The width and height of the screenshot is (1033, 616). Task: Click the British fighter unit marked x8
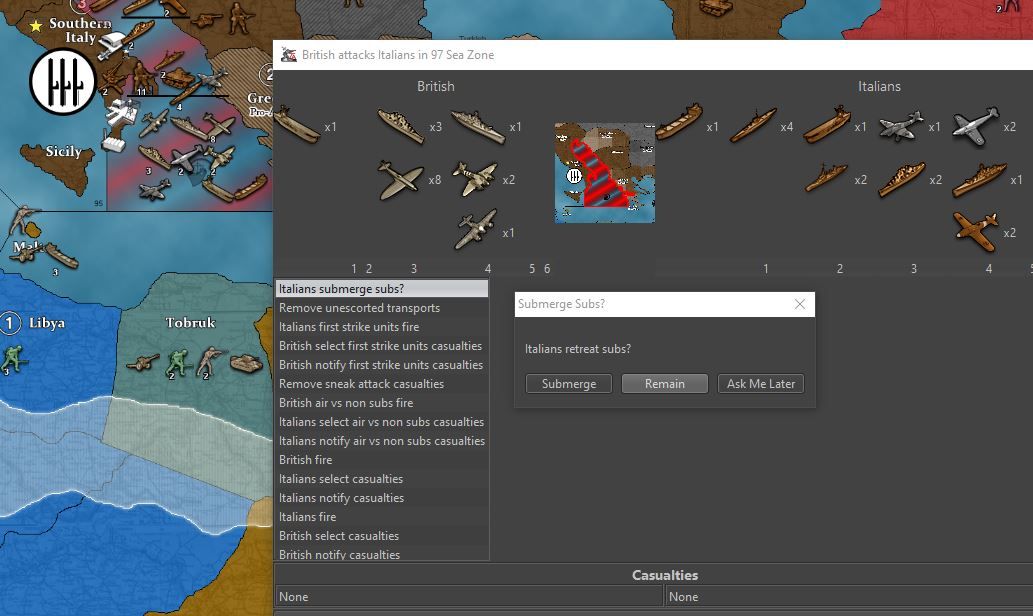pos(401,180)
